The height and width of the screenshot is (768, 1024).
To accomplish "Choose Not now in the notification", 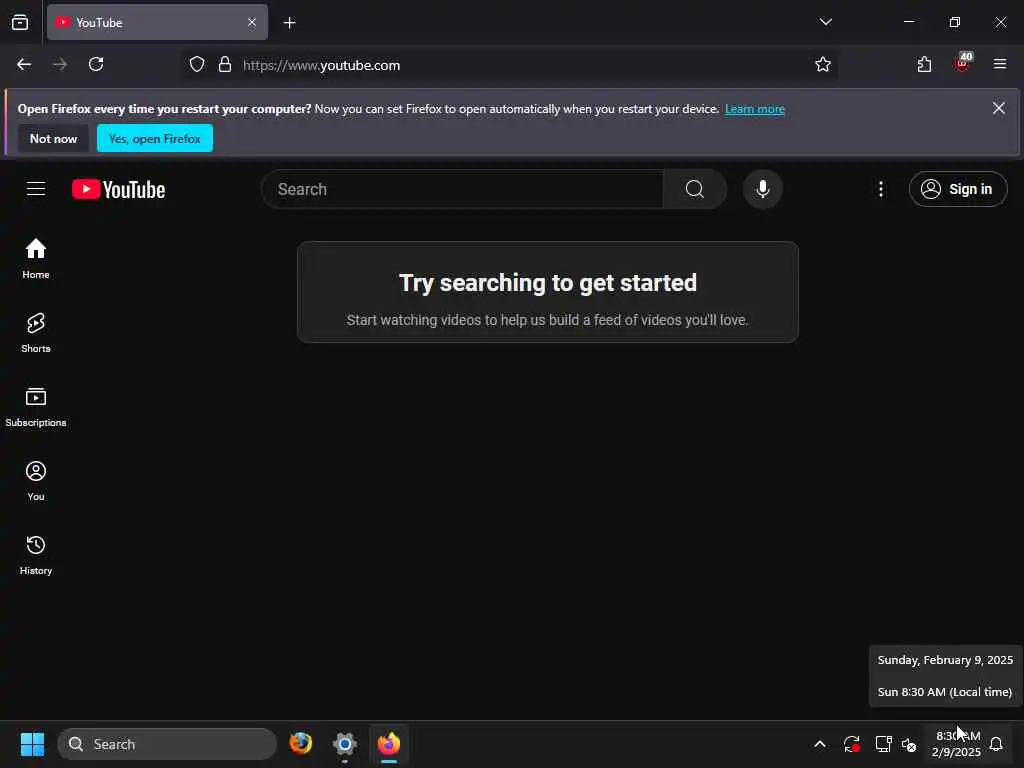I will [x=54, y=138].
